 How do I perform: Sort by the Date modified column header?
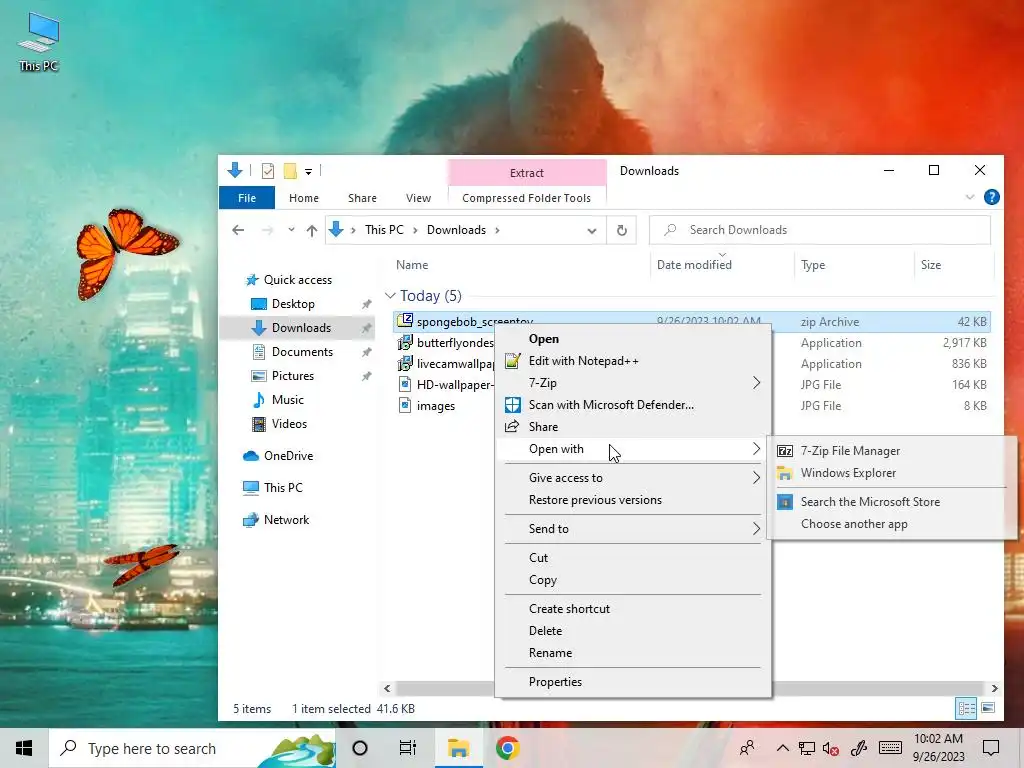[x=694, y=265]
